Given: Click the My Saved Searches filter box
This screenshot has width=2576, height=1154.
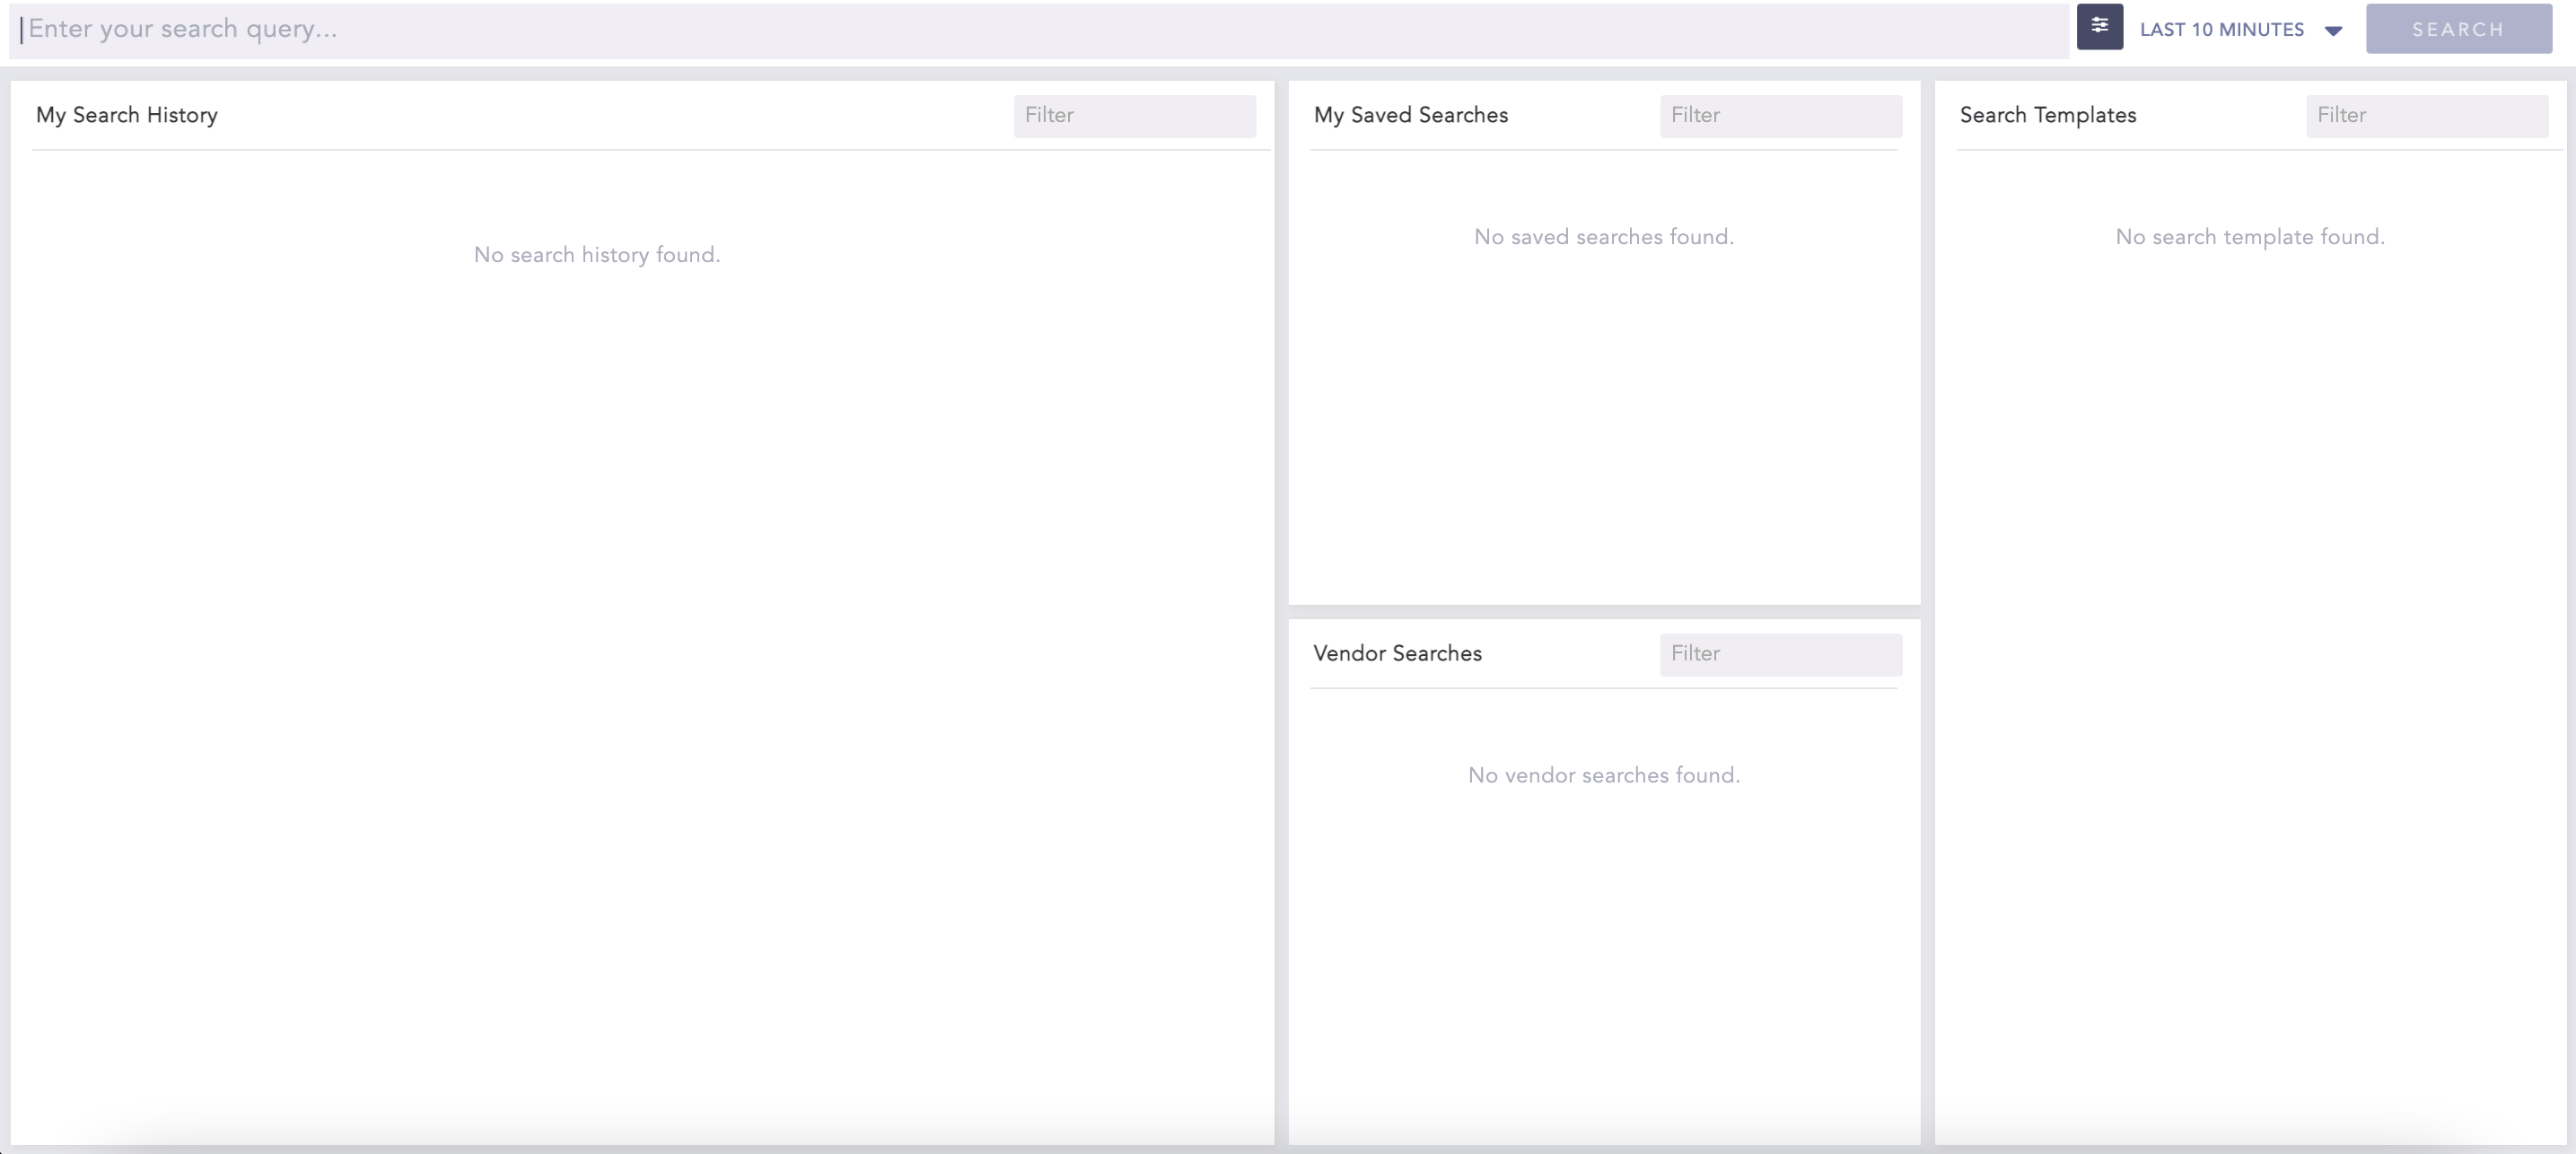Looking at the screenshot, I should click(1780, 116).
